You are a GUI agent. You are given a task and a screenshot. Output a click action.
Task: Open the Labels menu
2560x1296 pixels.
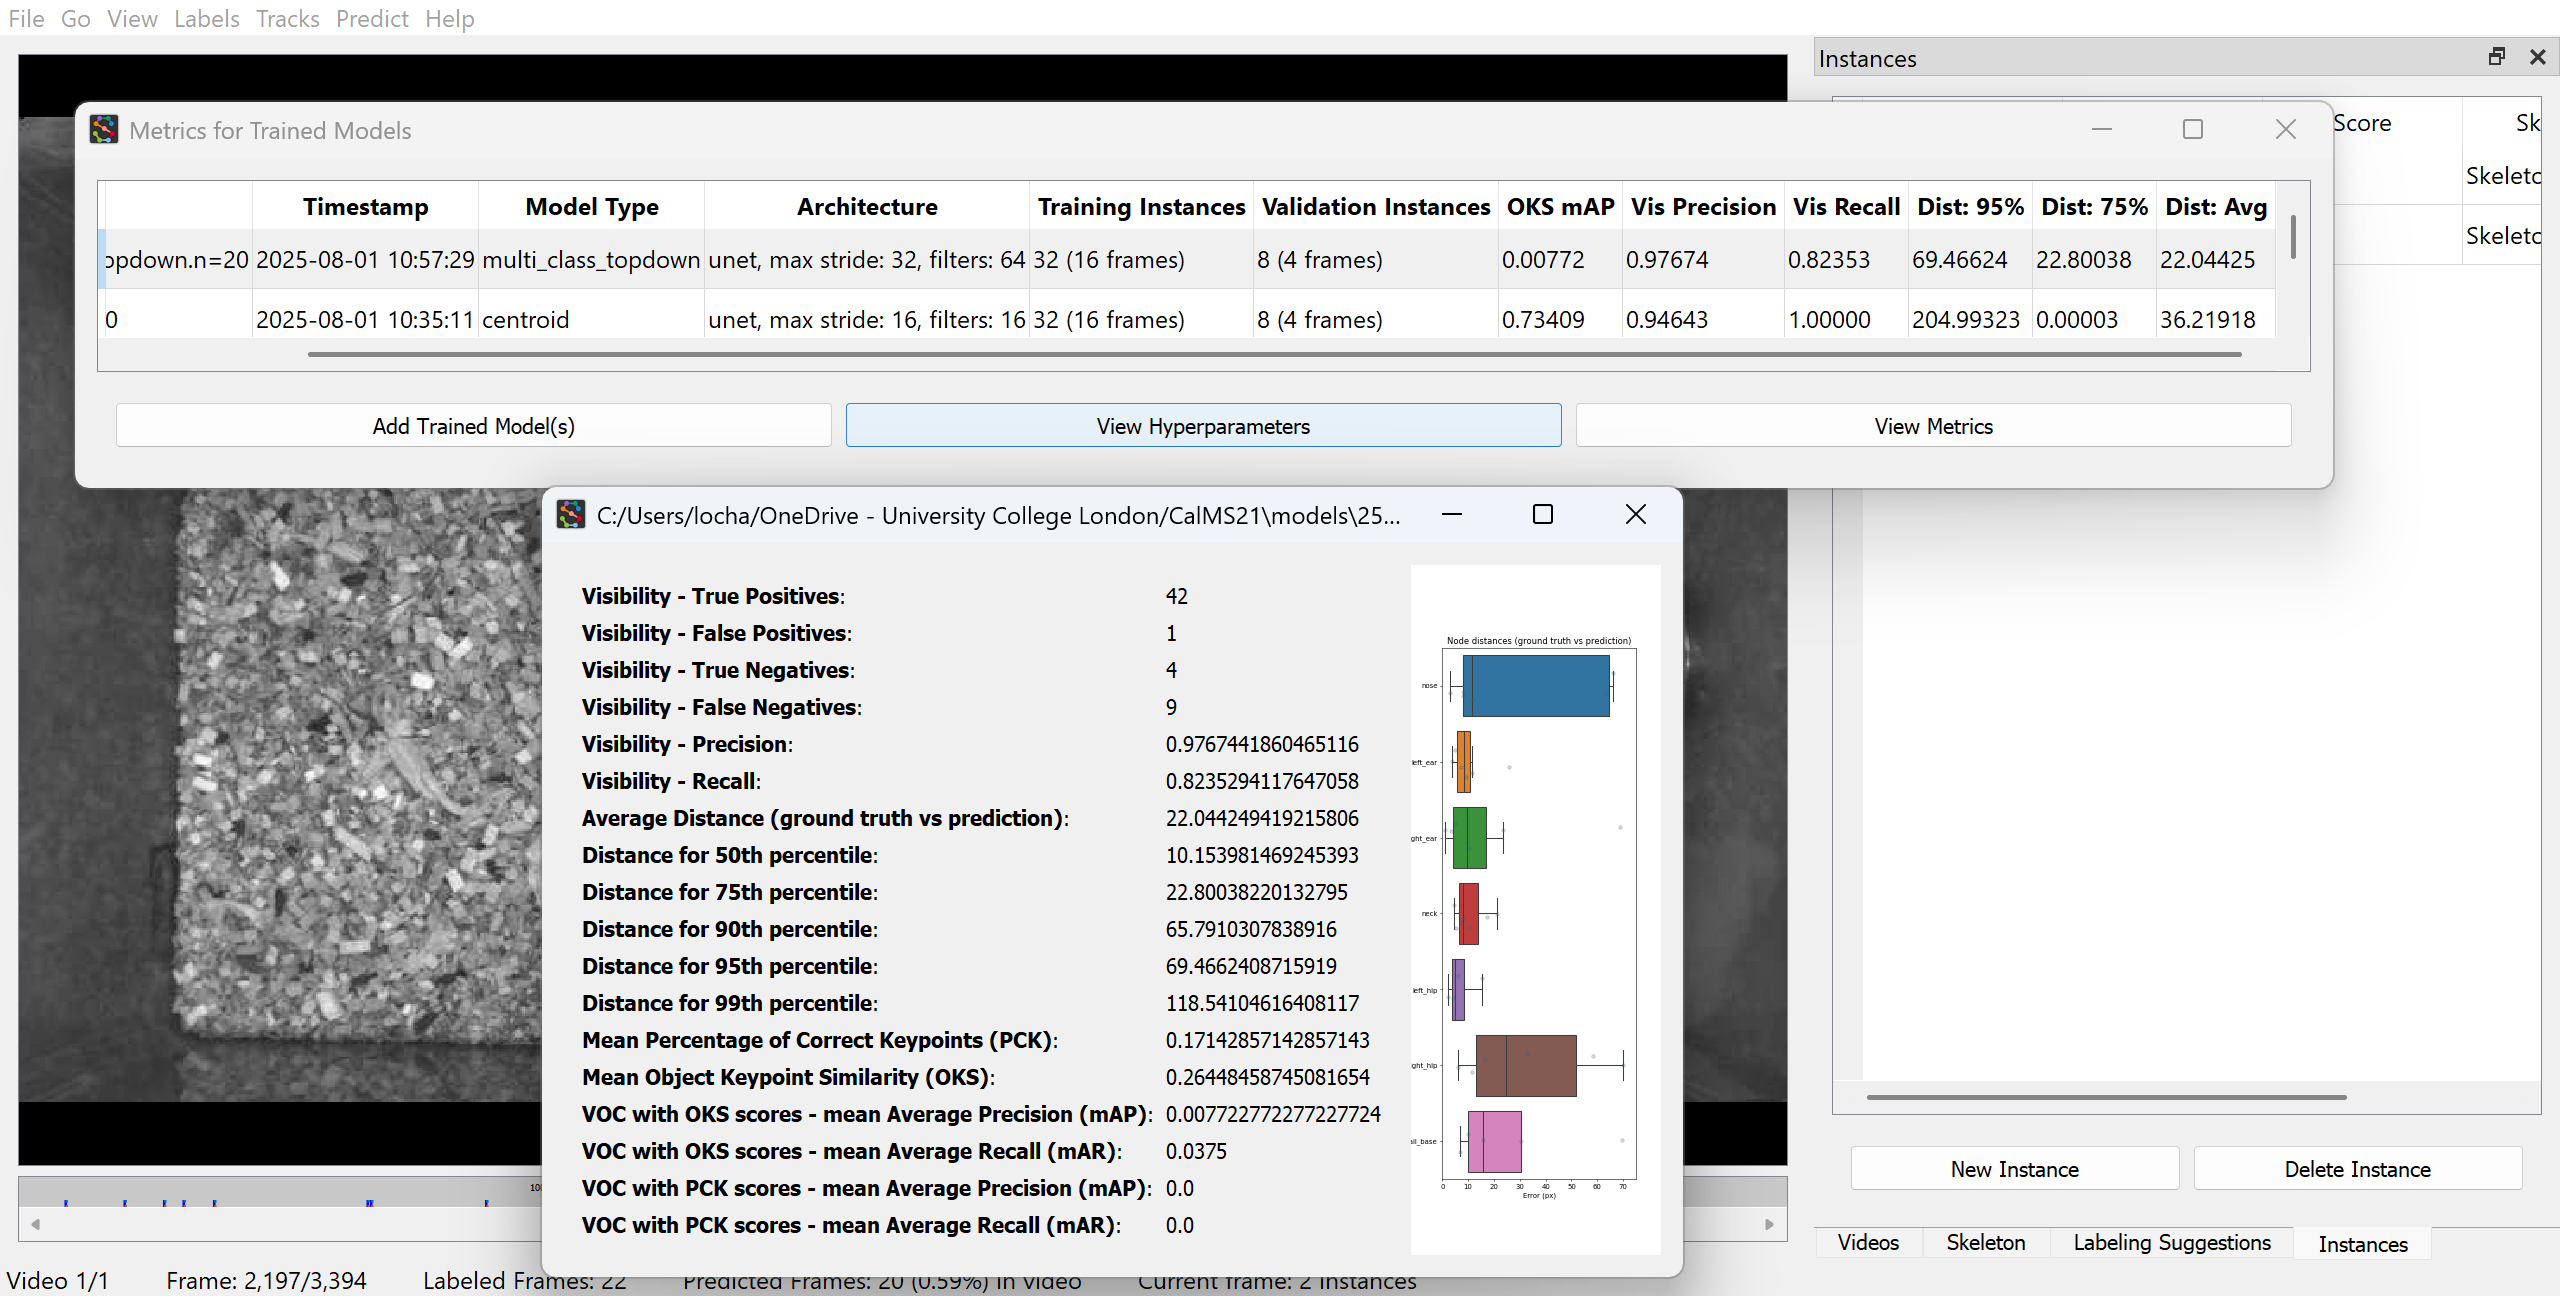[x=206, y=18]
